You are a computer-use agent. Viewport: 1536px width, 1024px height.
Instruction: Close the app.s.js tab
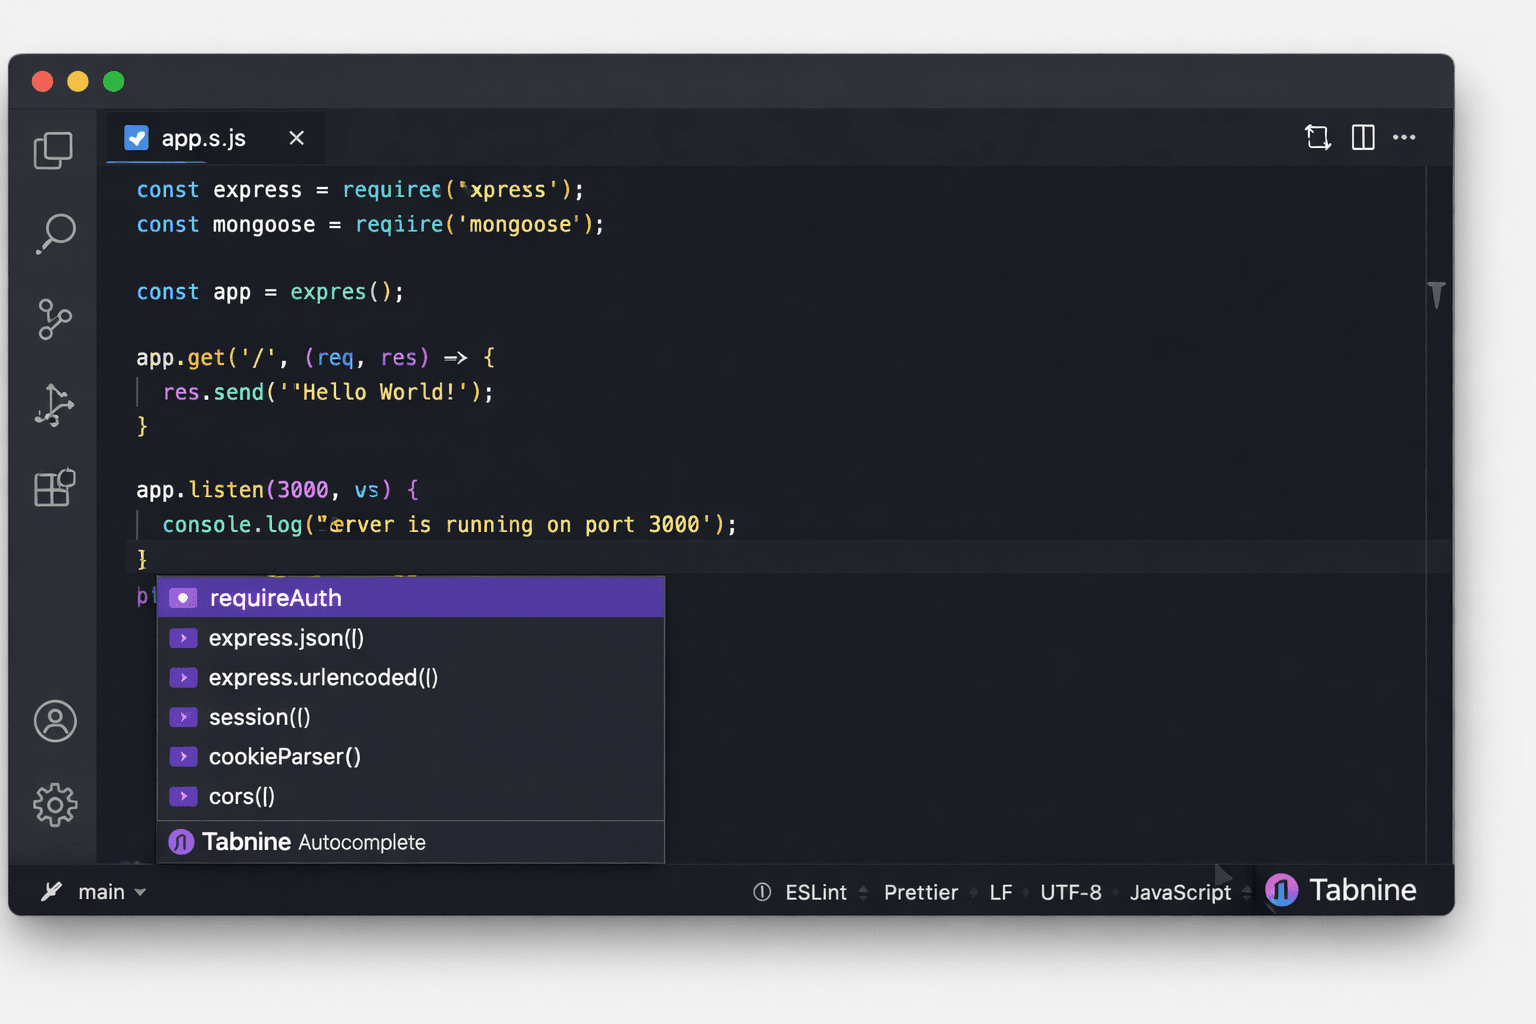tap(296, 138)
